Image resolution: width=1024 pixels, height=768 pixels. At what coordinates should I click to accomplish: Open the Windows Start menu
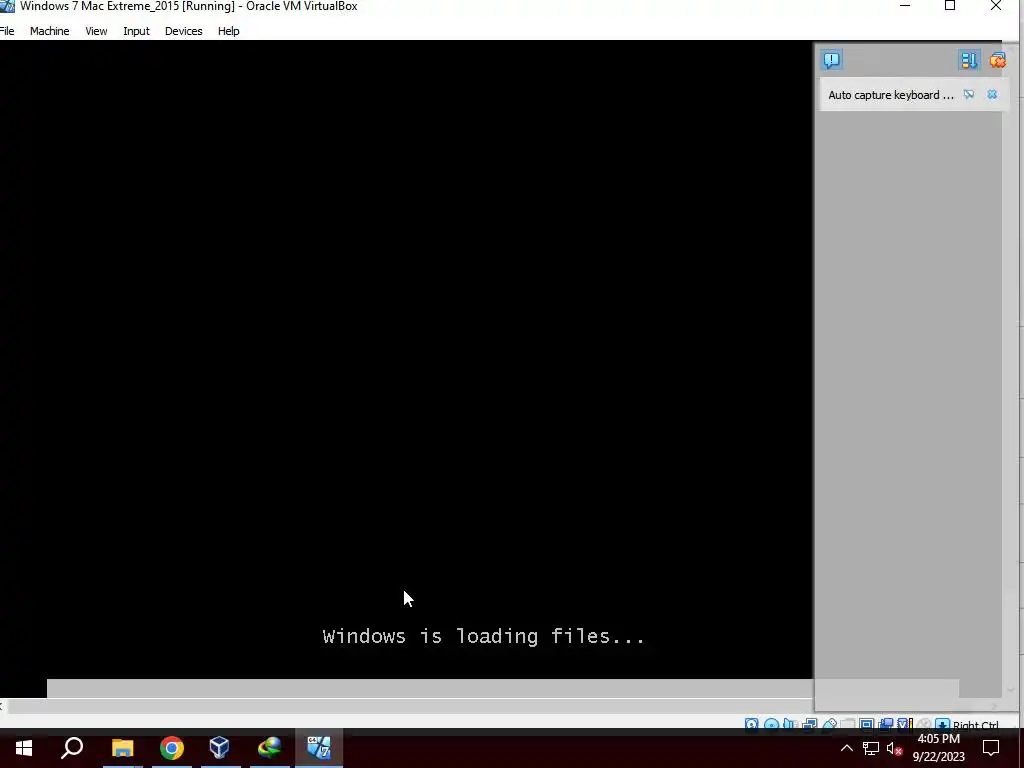pos(24,748)
